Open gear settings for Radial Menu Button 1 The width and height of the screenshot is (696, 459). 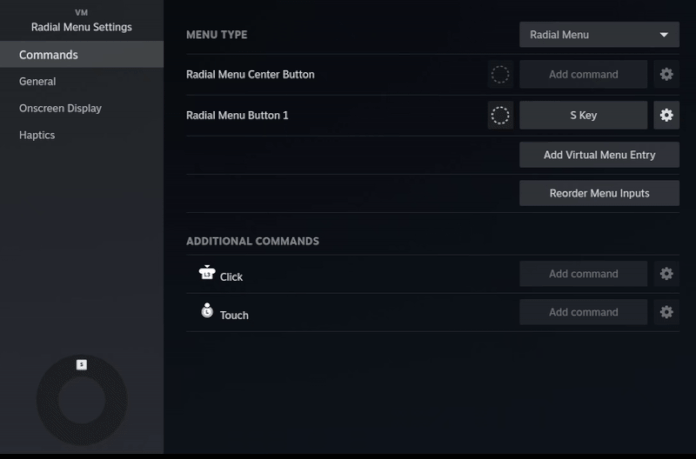click(666, 115)
